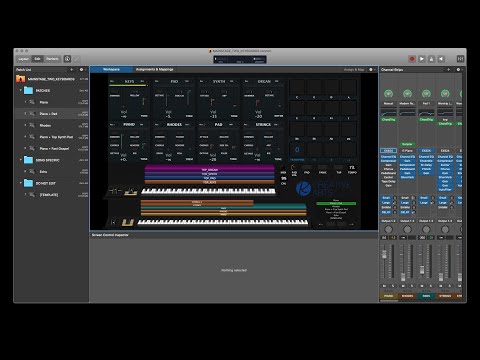
Task: Click the RHODES channel volume fader handle
Action: point(403,277)
